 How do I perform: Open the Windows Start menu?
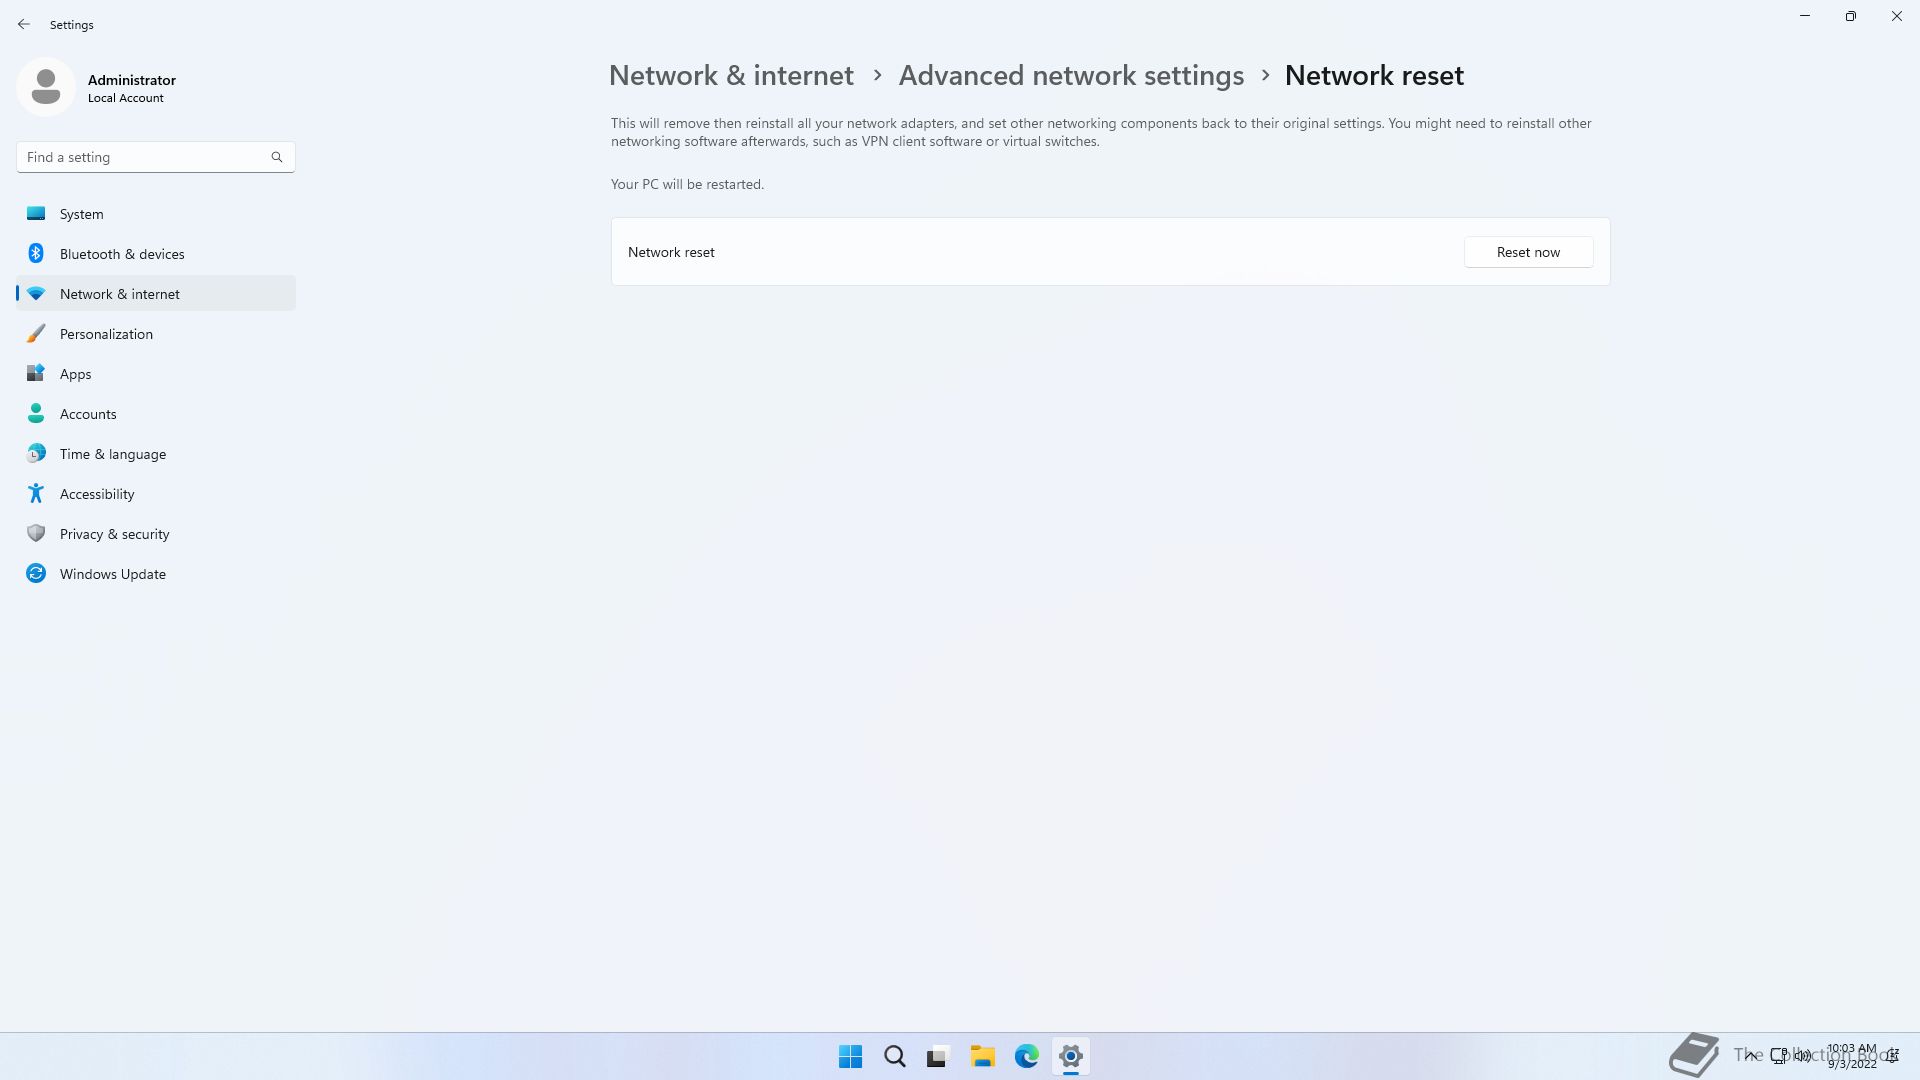pos(850,1056)
